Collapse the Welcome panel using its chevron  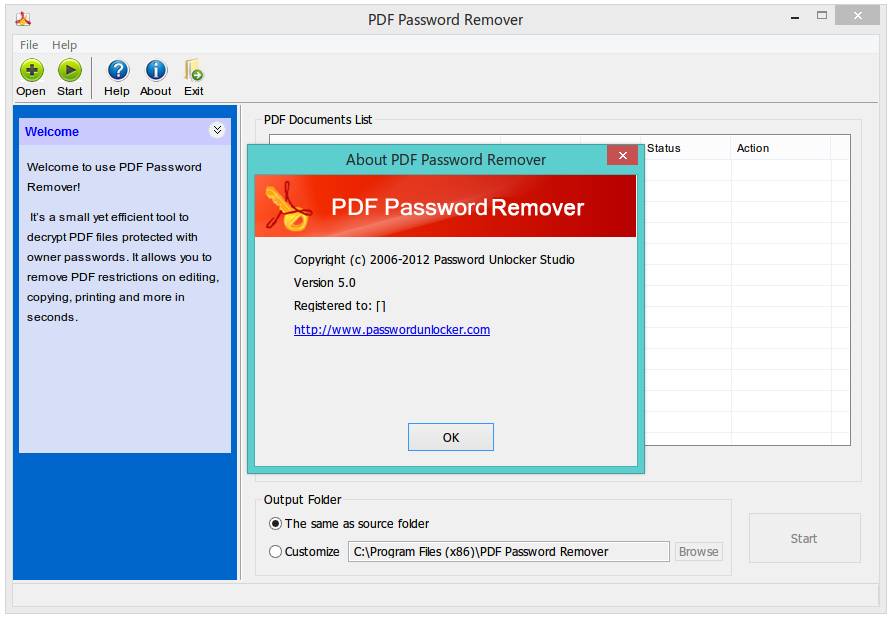pos(217,129)
